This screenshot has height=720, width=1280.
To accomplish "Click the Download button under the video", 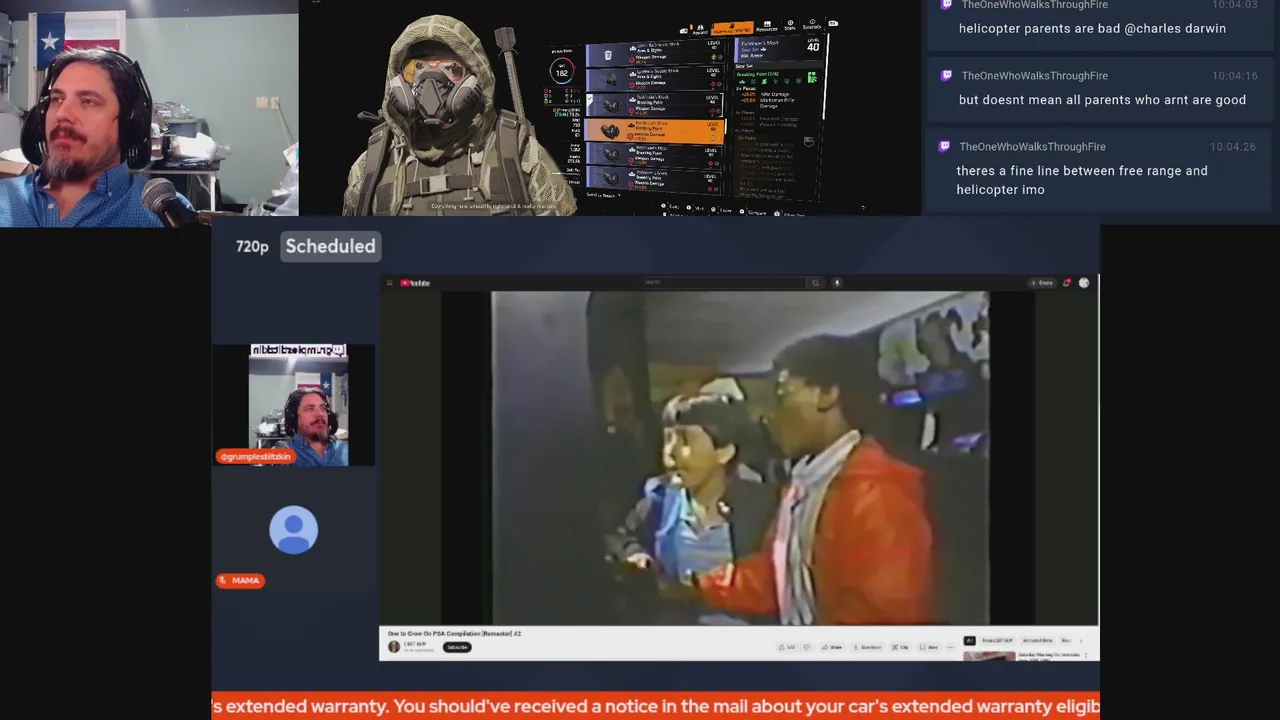I will (x=867, y=648).
